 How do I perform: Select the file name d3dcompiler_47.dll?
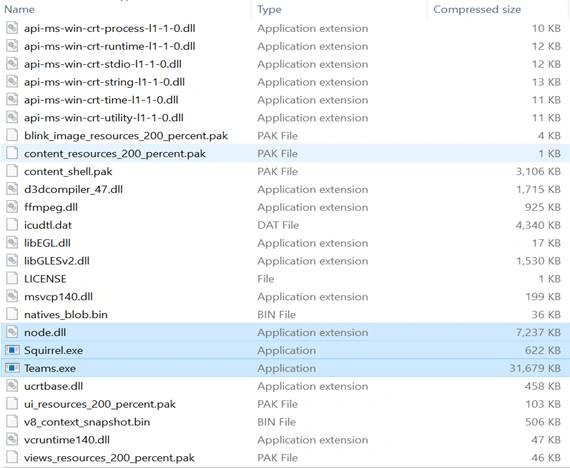pyautogui.click(x=73, y=189)
